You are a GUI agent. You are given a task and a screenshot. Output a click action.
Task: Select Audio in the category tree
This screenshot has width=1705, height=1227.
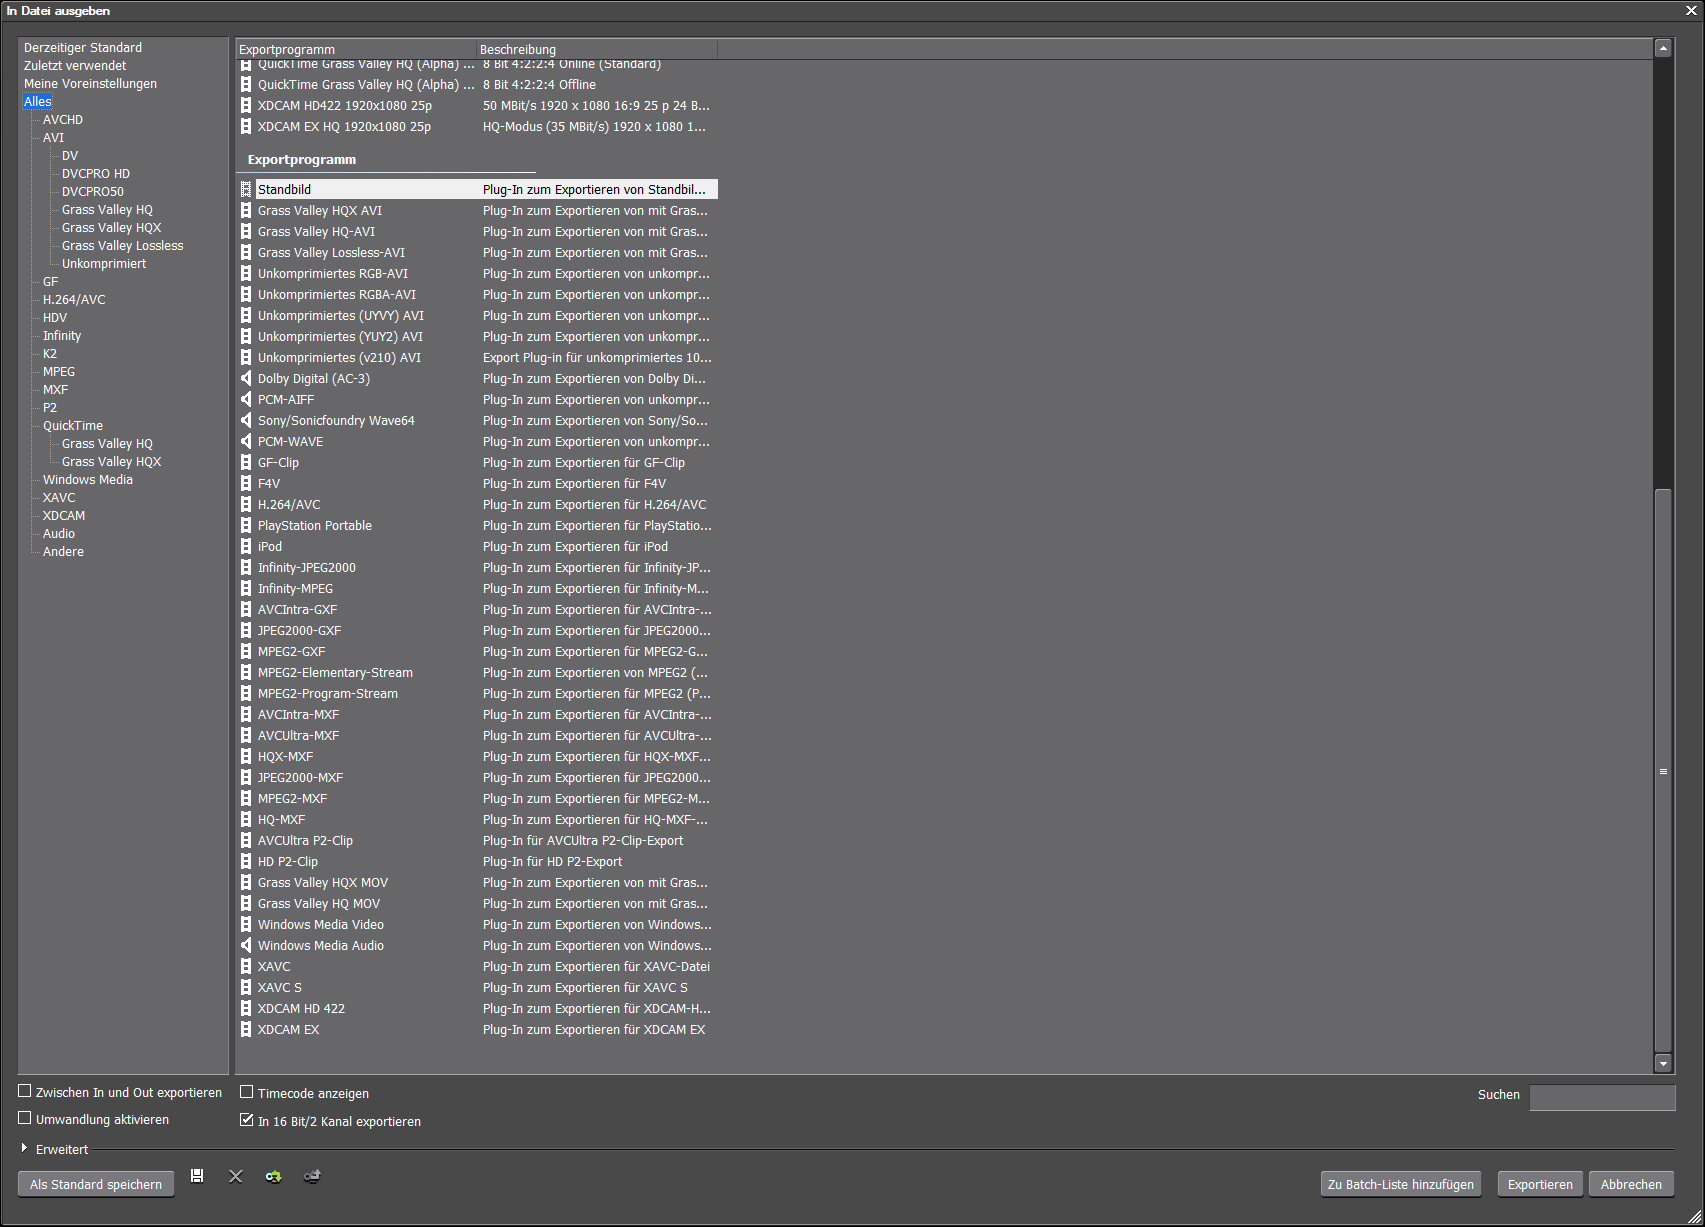(59, 534)
